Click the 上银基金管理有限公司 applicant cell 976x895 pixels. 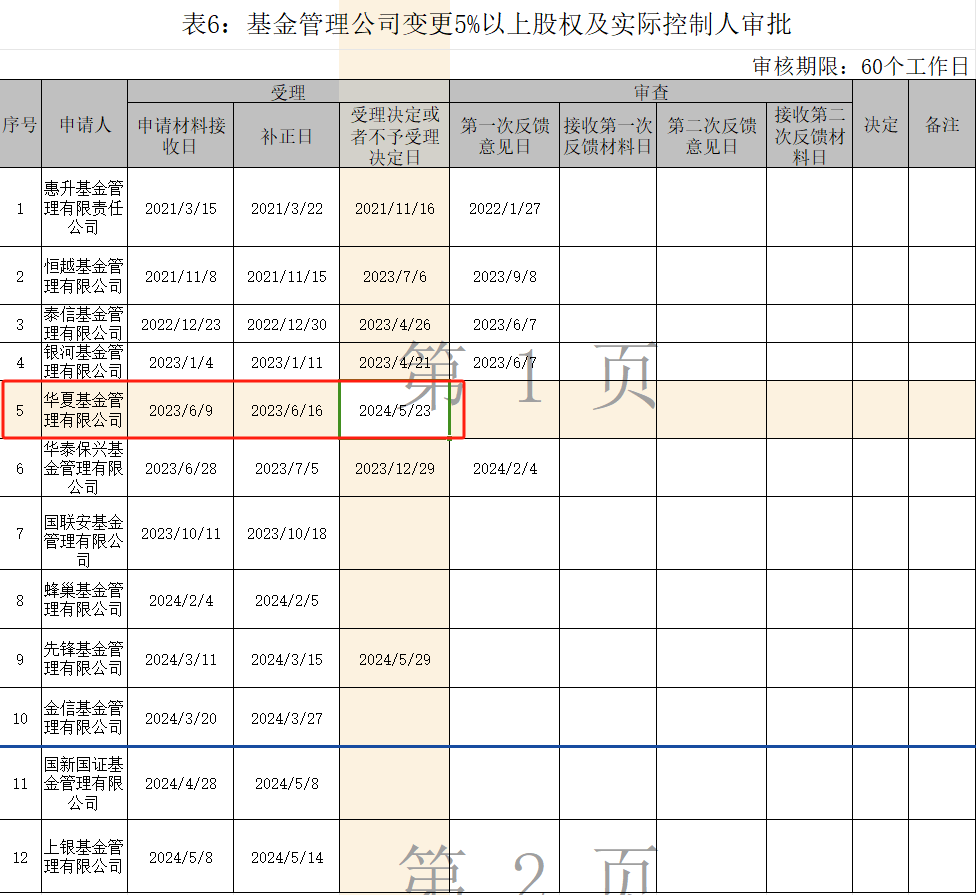(85, 857)
